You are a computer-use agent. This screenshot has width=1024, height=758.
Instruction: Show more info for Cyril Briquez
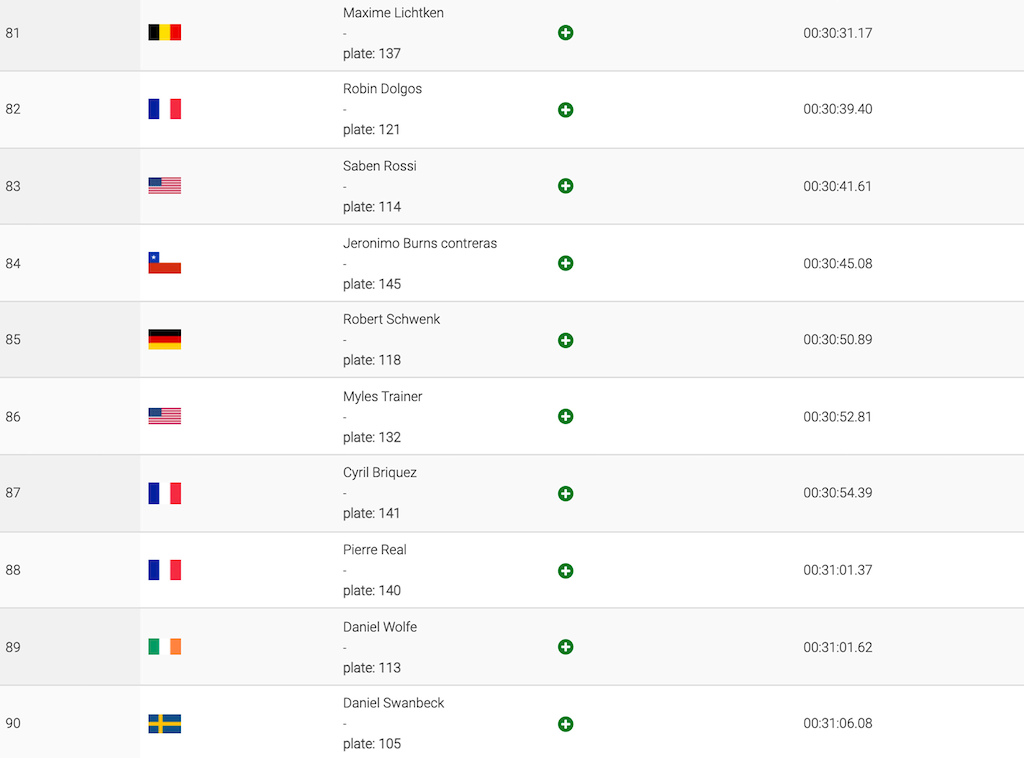tap(566, 494)
